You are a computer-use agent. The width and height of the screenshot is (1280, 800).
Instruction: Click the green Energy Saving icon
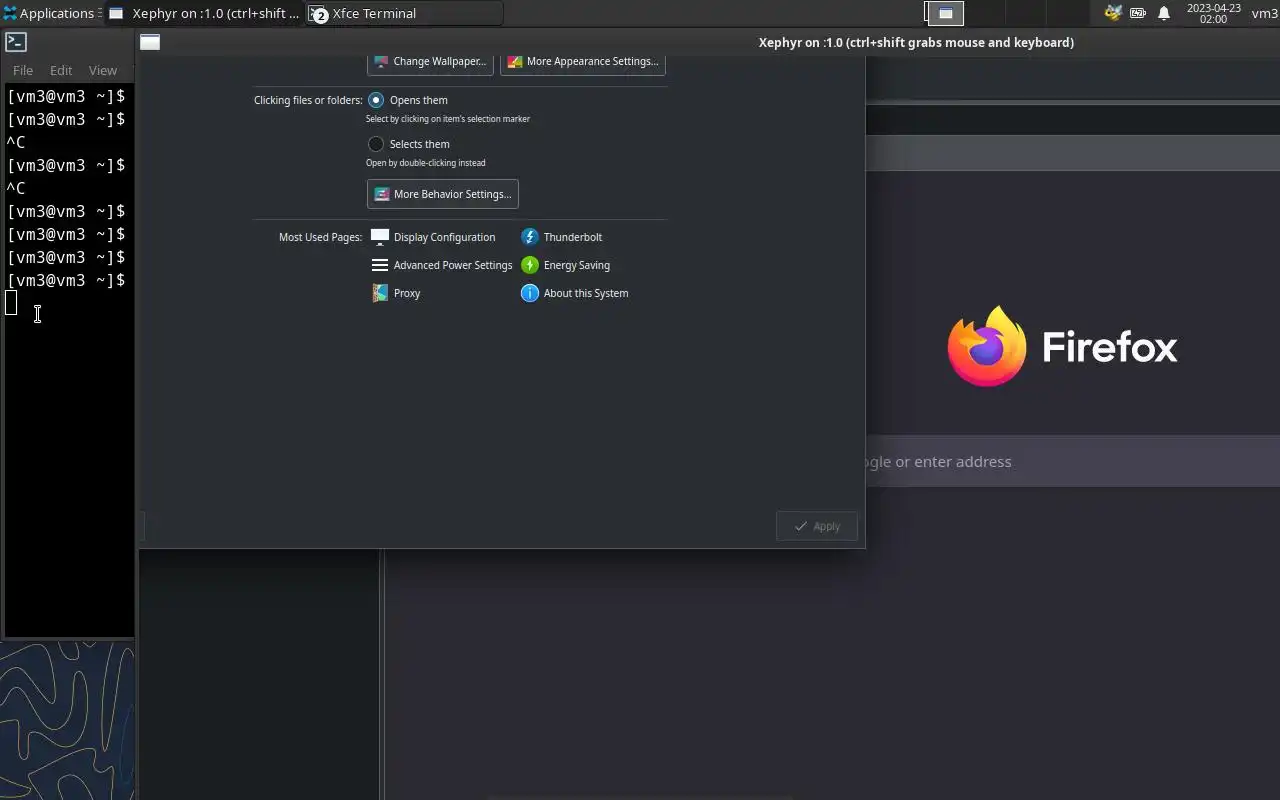click(x=530, y=265)
